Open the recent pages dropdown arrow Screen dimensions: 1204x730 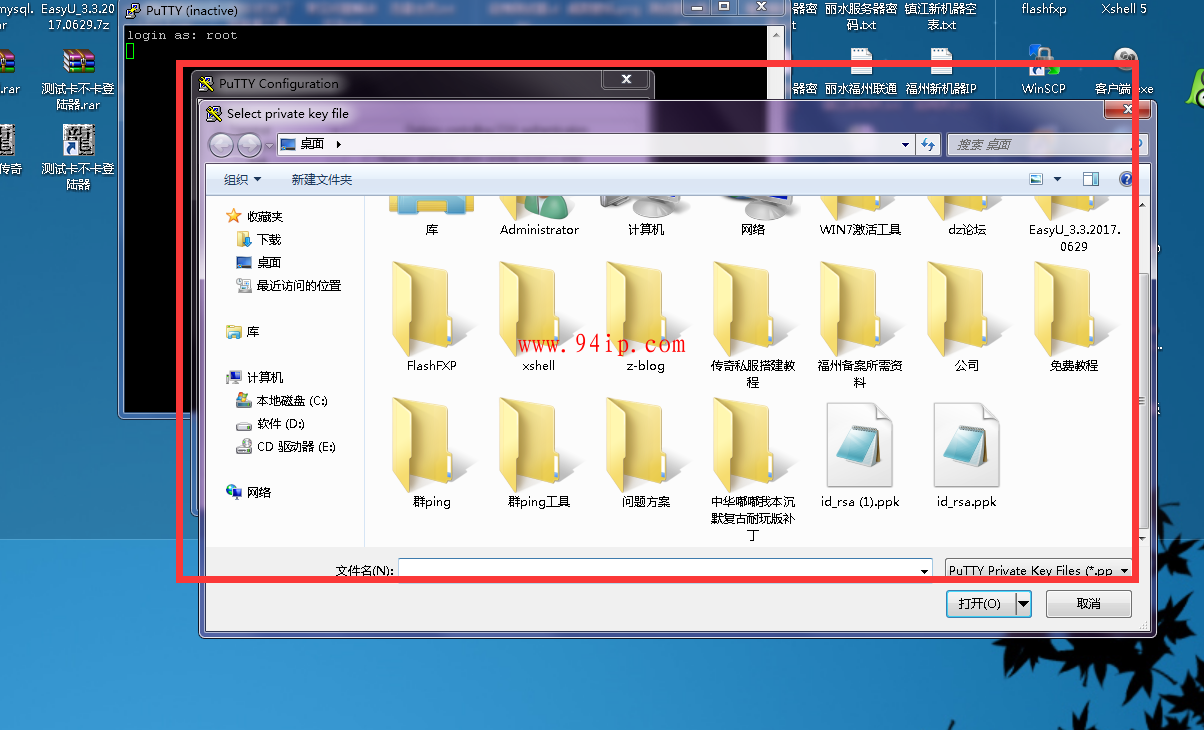(x=268, y=146)
